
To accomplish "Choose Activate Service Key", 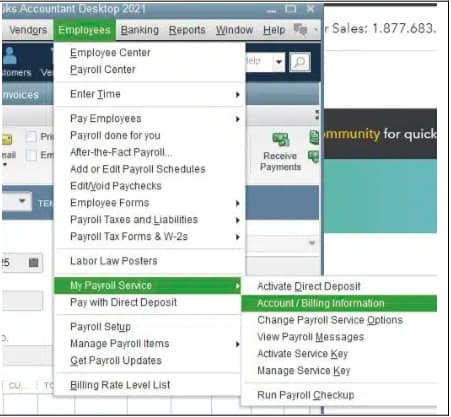I will 339,354.
